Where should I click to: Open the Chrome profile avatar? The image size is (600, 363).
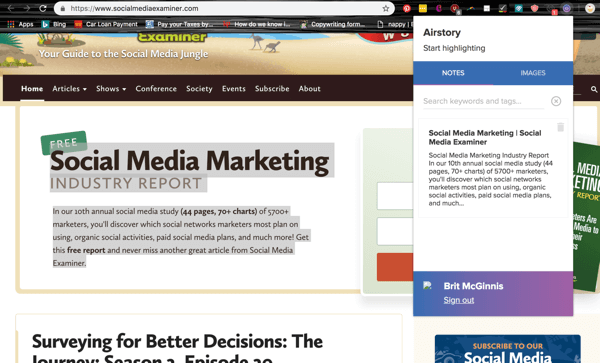tap(590, 8)
